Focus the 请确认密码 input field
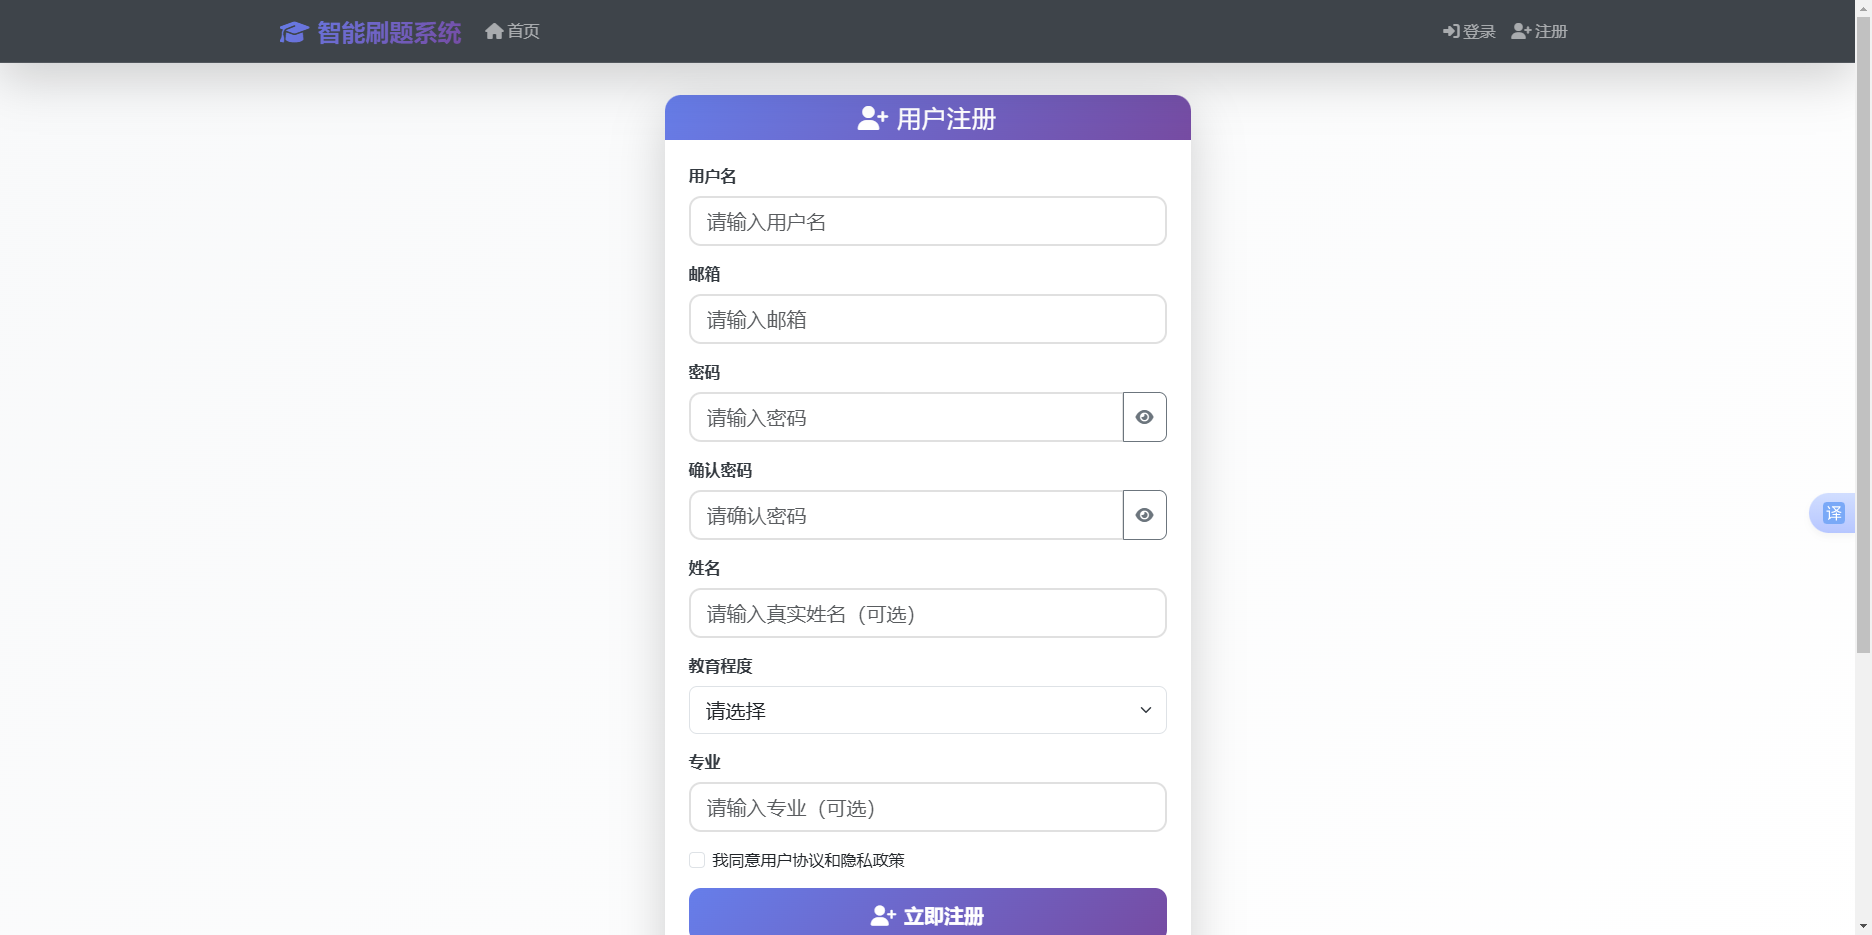Viewport: 1872px width, 935px height. 906,515
